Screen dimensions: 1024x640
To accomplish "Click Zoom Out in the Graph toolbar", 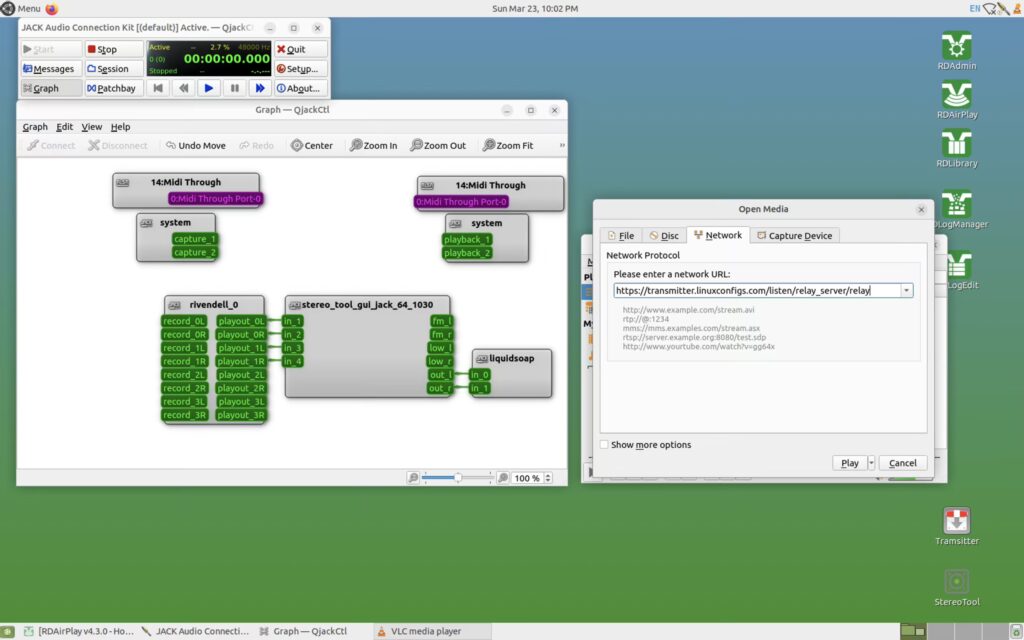I will pyautogui.click(x=438, y=146).
